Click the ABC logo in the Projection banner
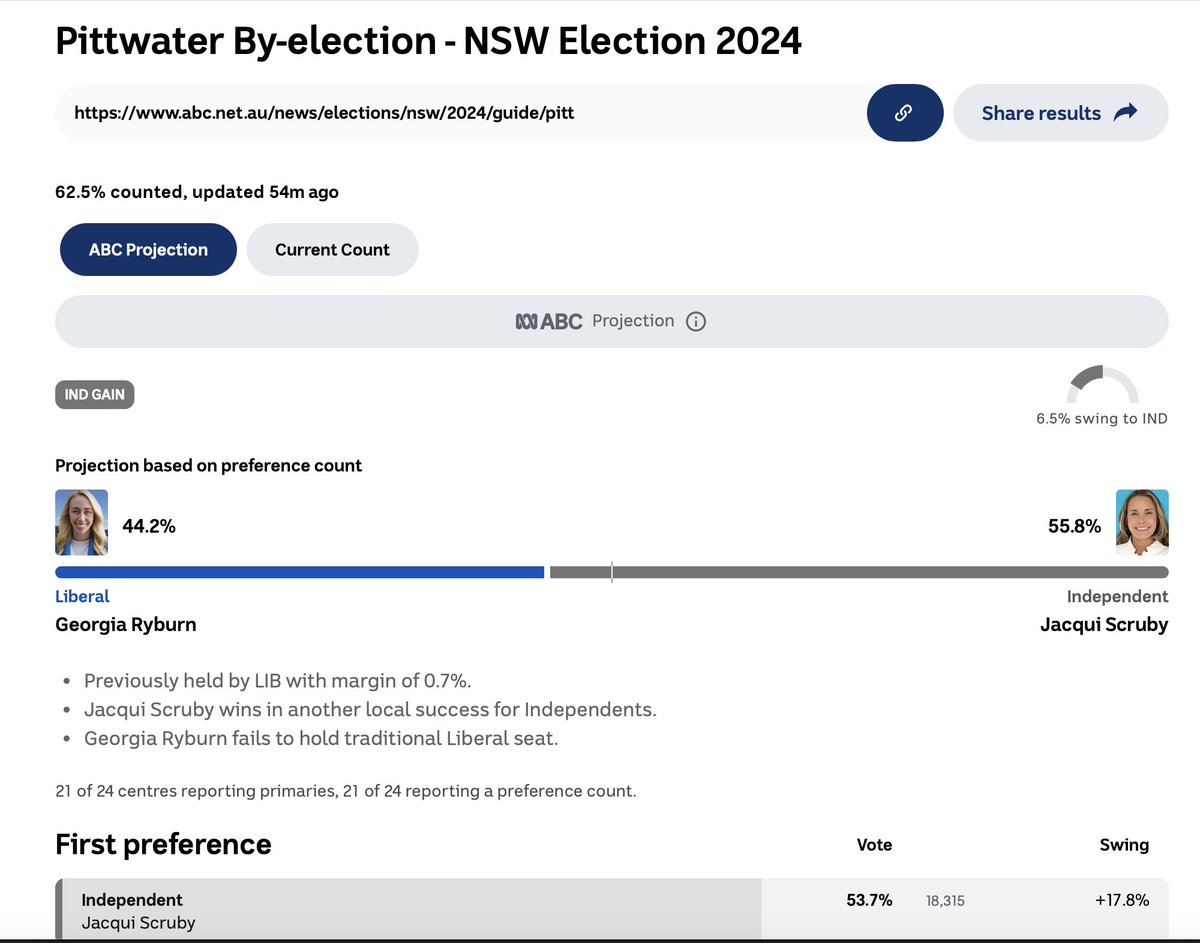Viewport: 1200px width, 943px height. click(546, 321)
